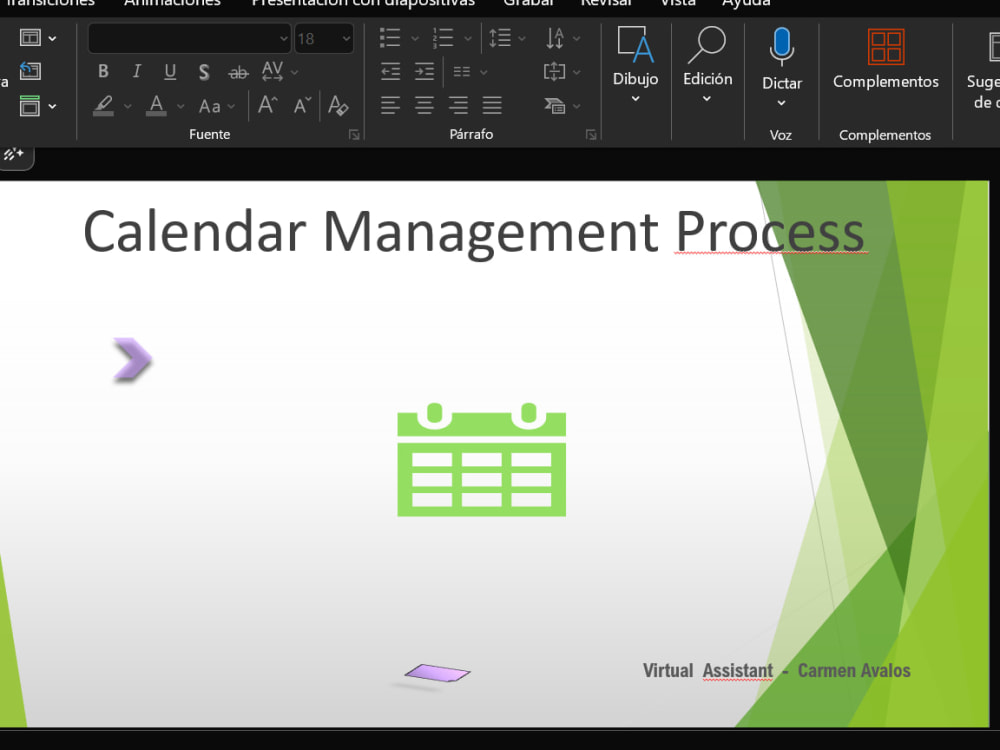Open Párrafo dialog launcher
This screenshot has height=750, width=1000.
pos(591,135)
